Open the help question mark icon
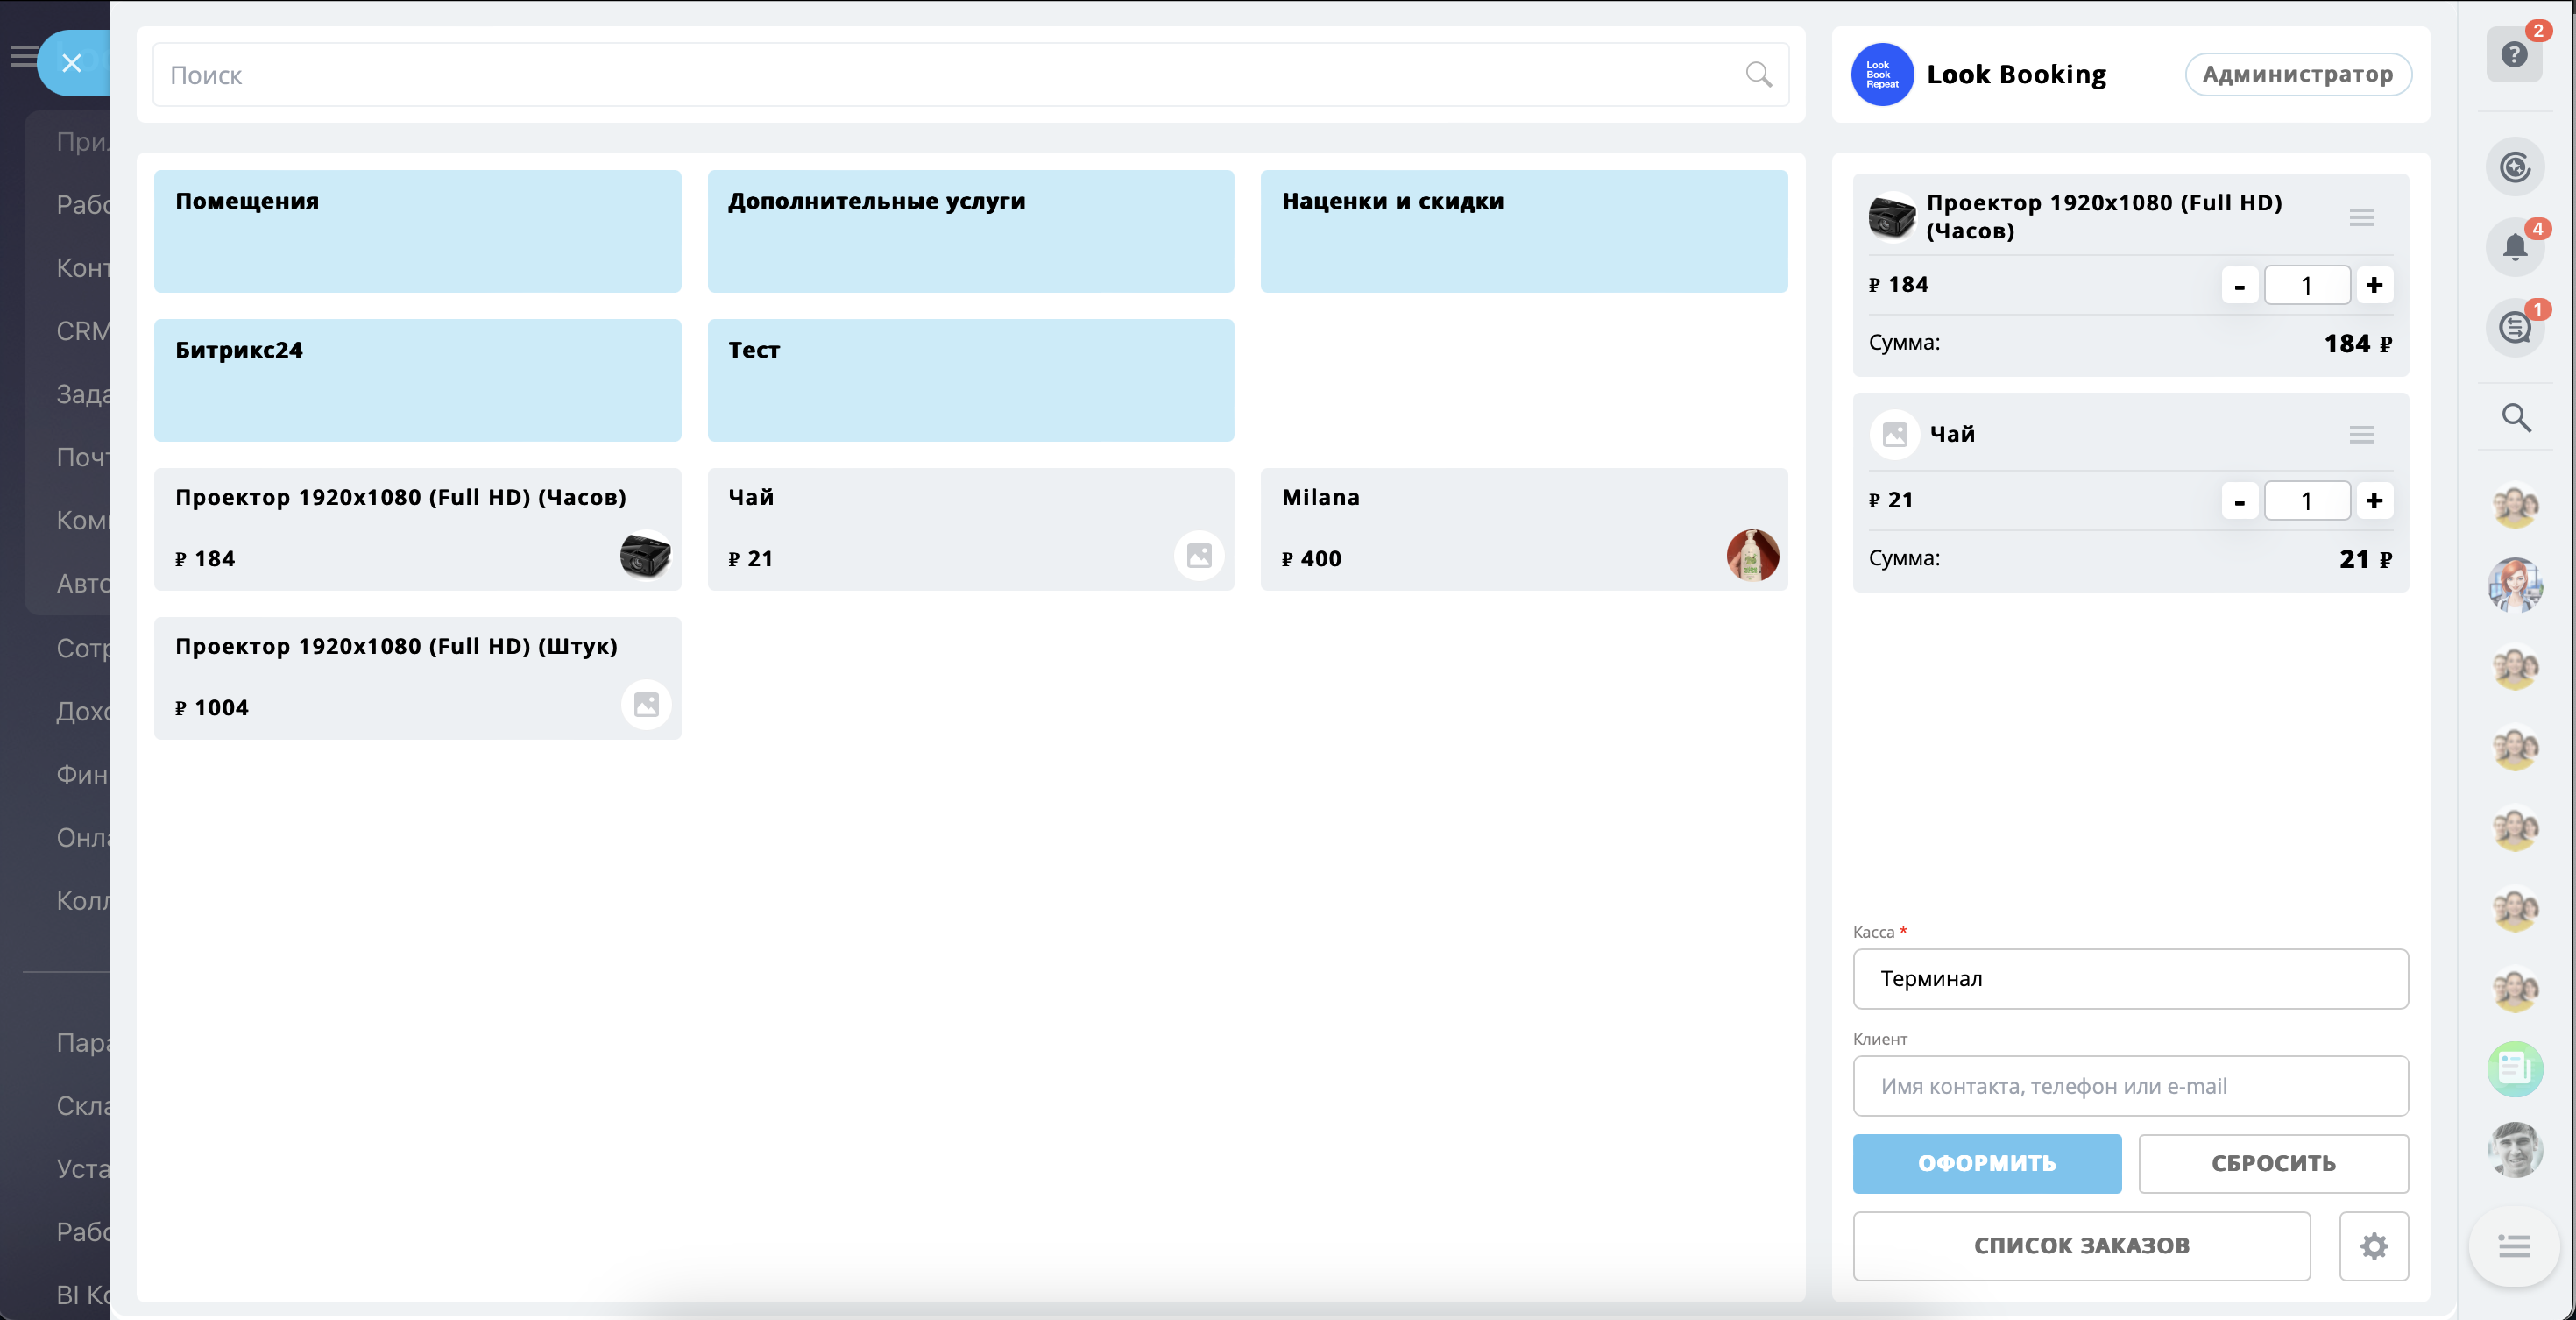The height and width of the screenshot is (1320, 2576). click(x=2513, y=55)
